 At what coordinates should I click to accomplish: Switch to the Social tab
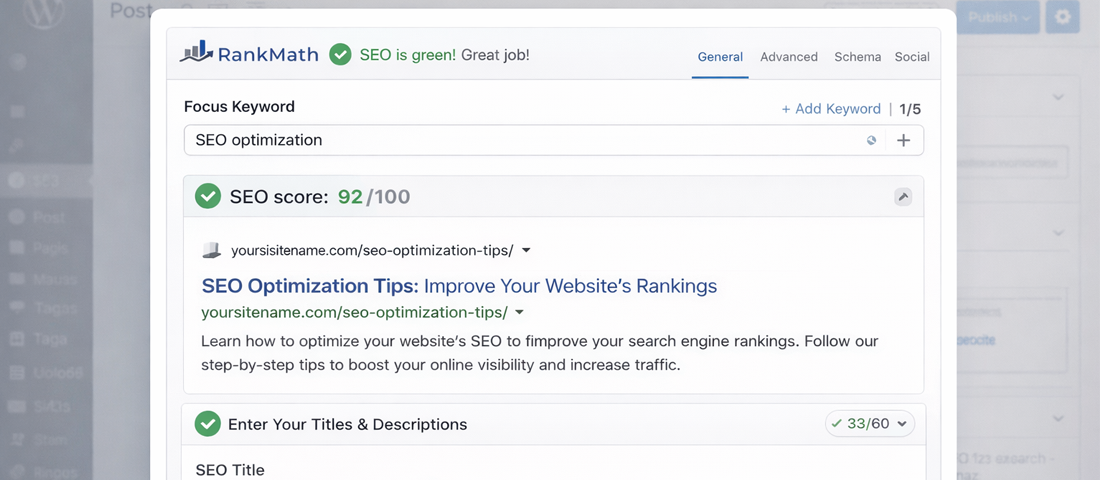912,57
